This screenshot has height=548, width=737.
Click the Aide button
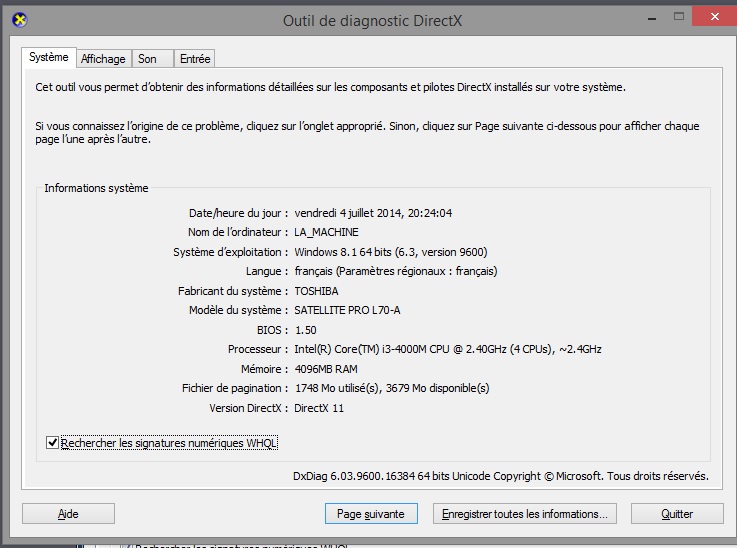pos(68,514)
